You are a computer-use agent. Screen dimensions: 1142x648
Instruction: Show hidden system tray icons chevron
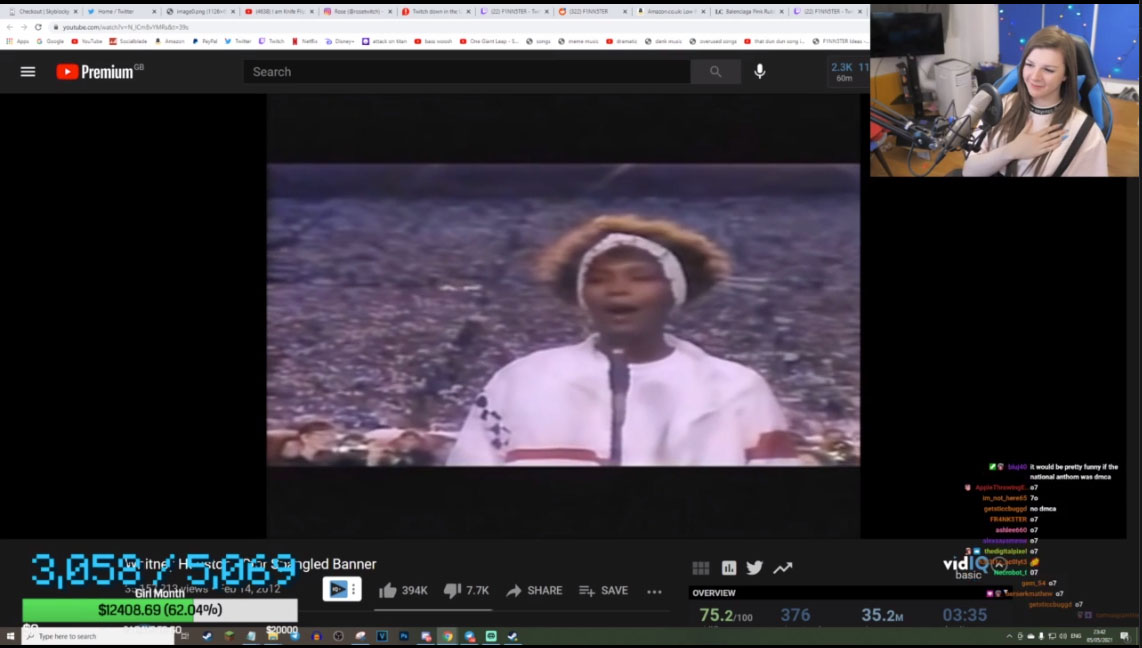pyautogui.click(x=1009, y=636)
